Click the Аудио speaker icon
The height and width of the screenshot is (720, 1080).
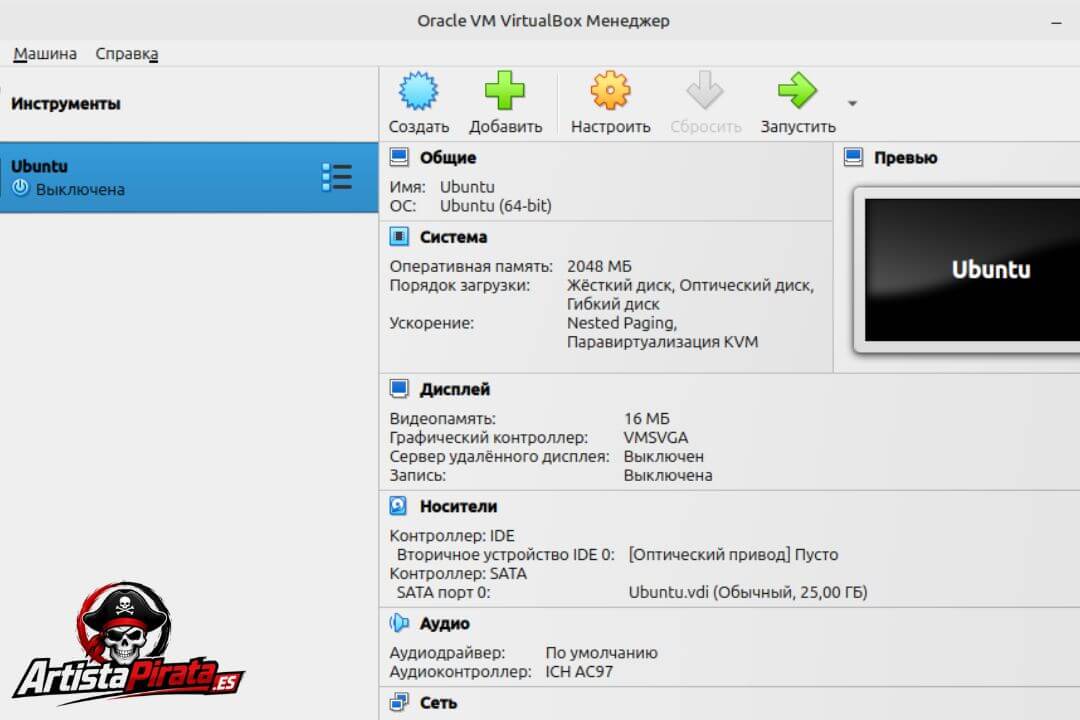(x=399, y=623)
